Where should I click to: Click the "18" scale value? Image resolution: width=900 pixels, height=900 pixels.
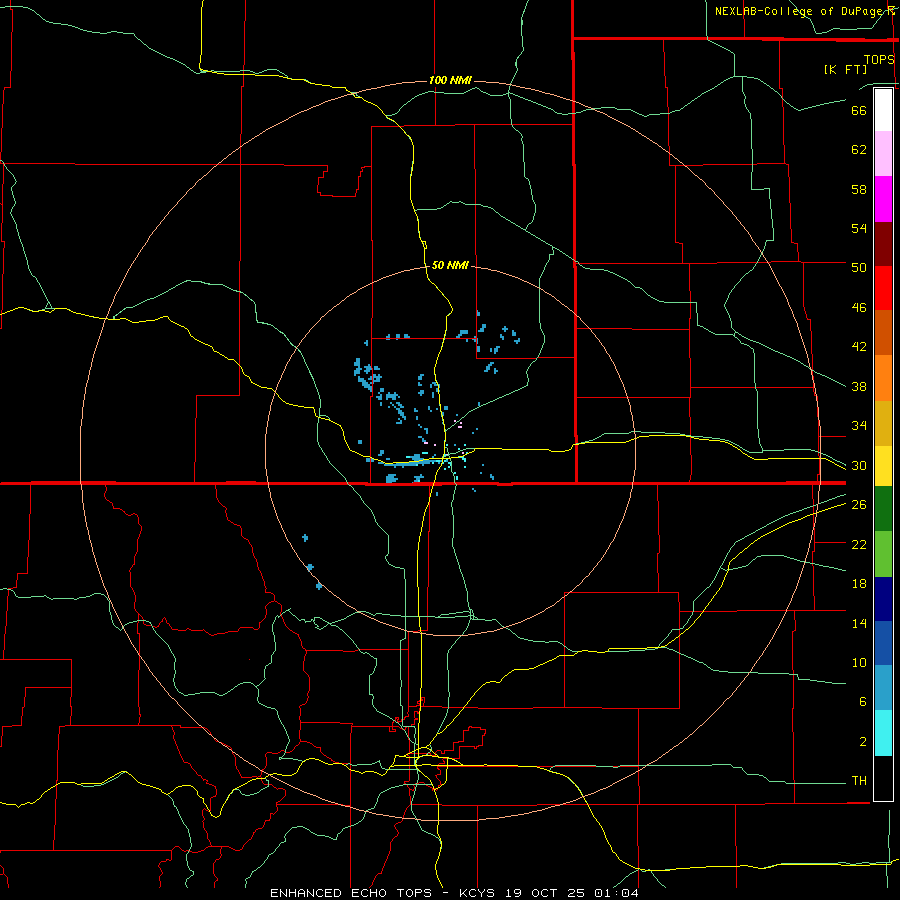pyautogui.click(x=859, y=584)
